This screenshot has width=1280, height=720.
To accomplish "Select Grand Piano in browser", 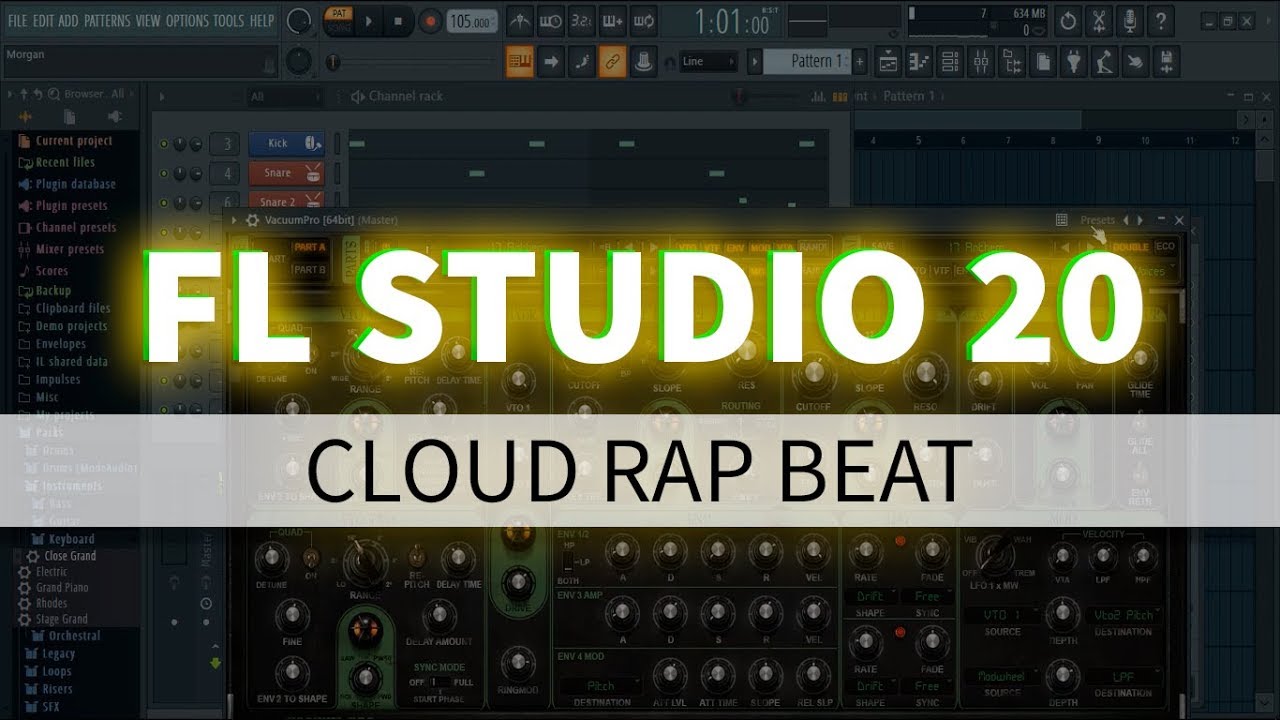I will pos(53,588).
